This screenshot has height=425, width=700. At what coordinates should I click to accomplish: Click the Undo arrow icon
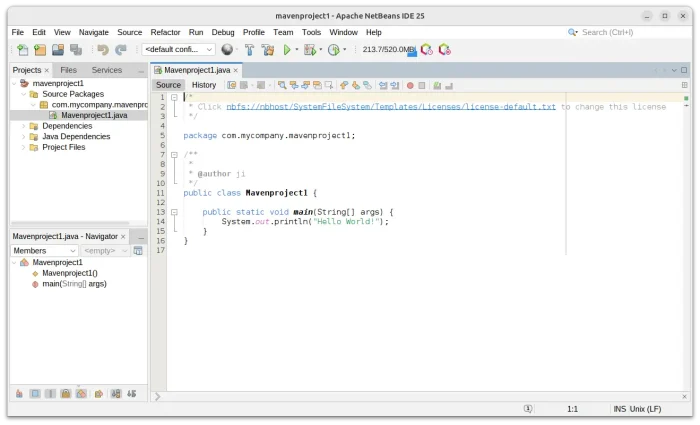pyautogui.click(x=103, y=50)
